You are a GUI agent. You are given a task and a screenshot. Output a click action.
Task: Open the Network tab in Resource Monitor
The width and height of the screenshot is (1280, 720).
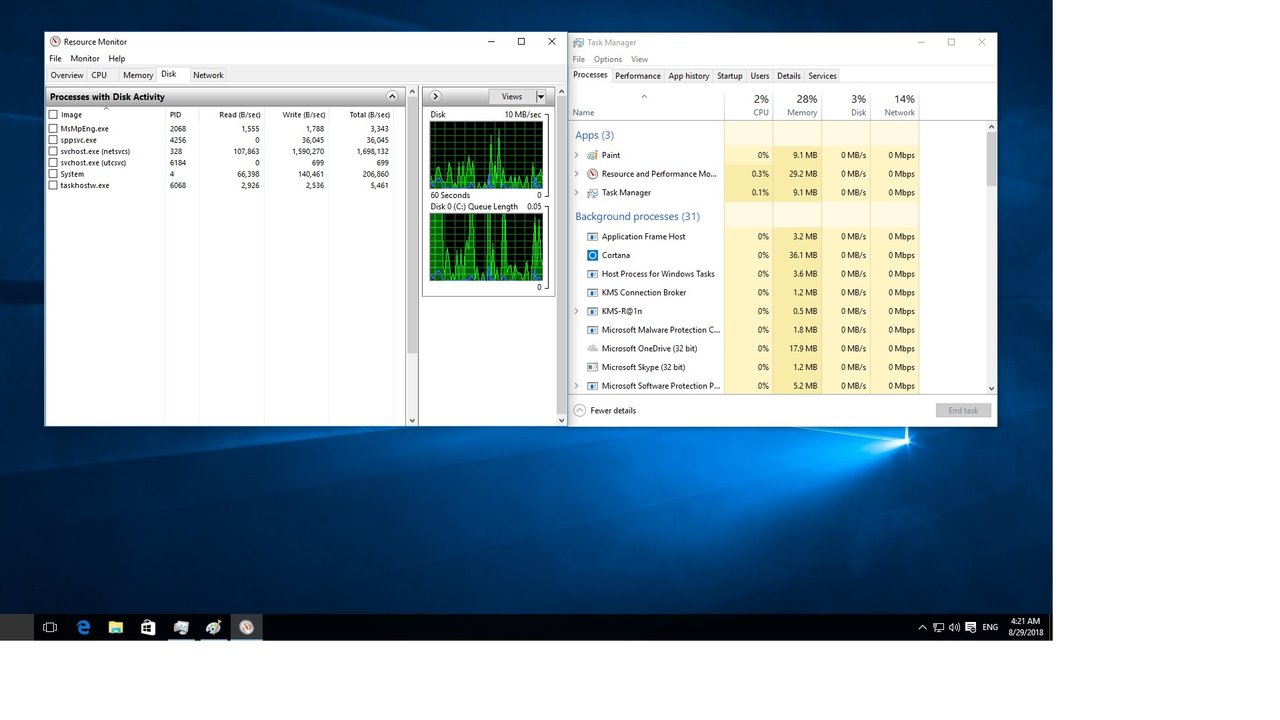[208, 75]
